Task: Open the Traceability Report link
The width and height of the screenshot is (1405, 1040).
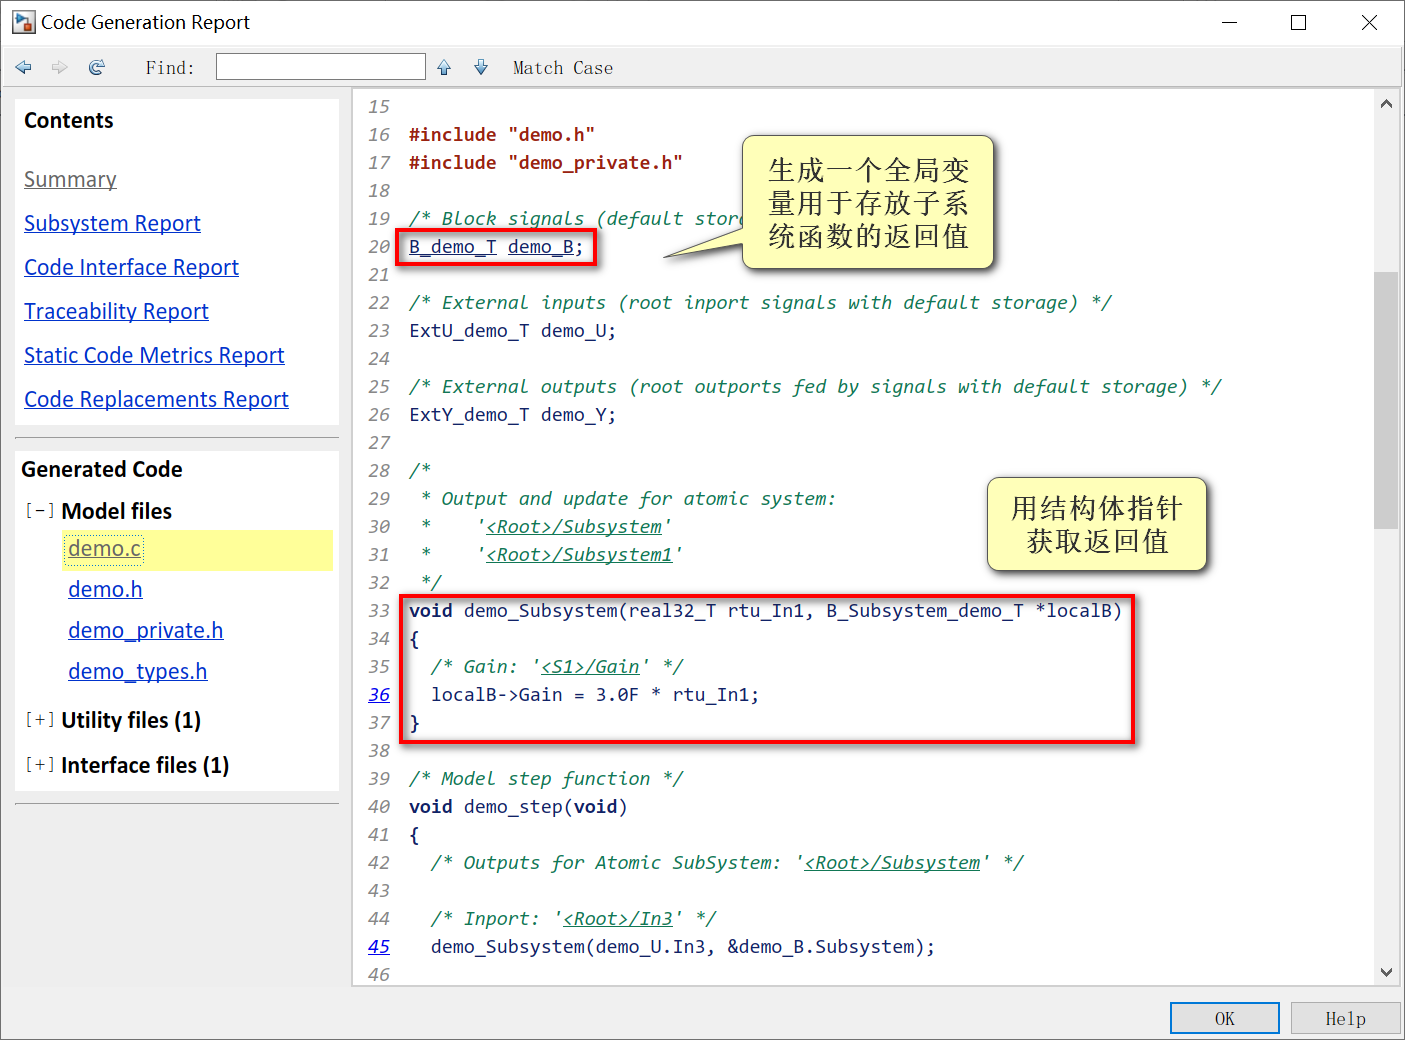Action: (x=116, y=312)
